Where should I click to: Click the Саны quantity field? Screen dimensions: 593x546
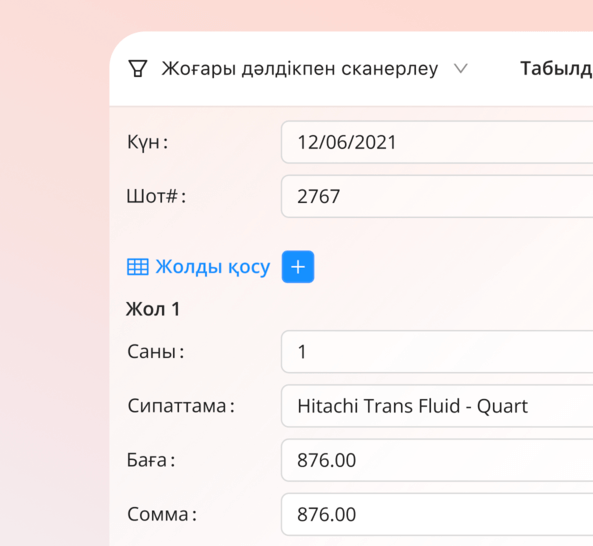437,352
